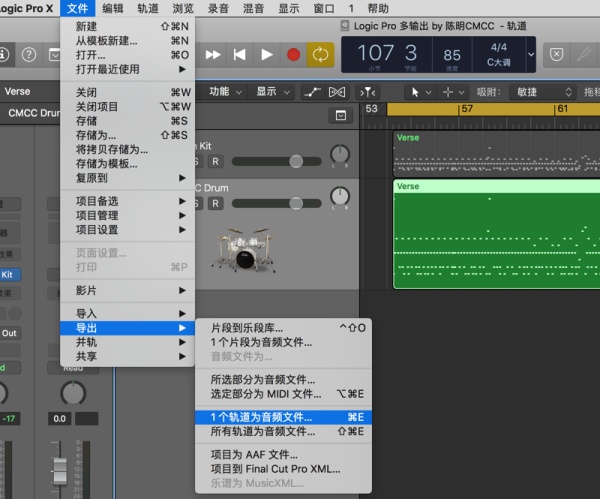600x499 pixels.
Task: Enable record on the C Drum track R button
Action: (x=215, y=203)
